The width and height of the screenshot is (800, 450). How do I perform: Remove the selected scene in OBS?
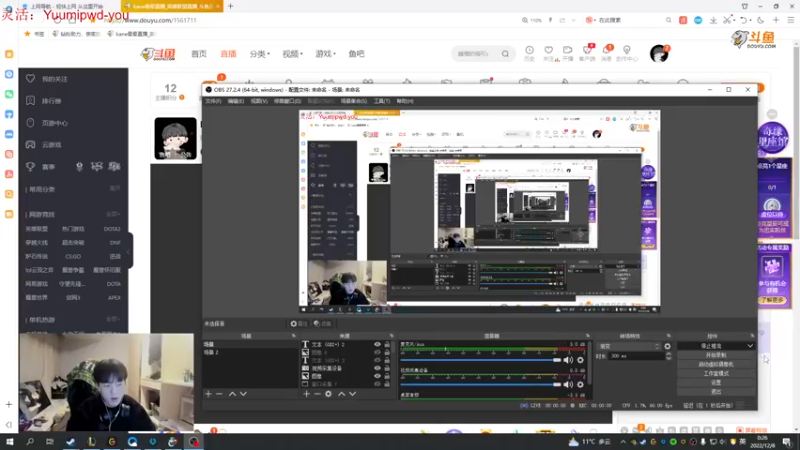pyautogui.click(x=219, y=394)
